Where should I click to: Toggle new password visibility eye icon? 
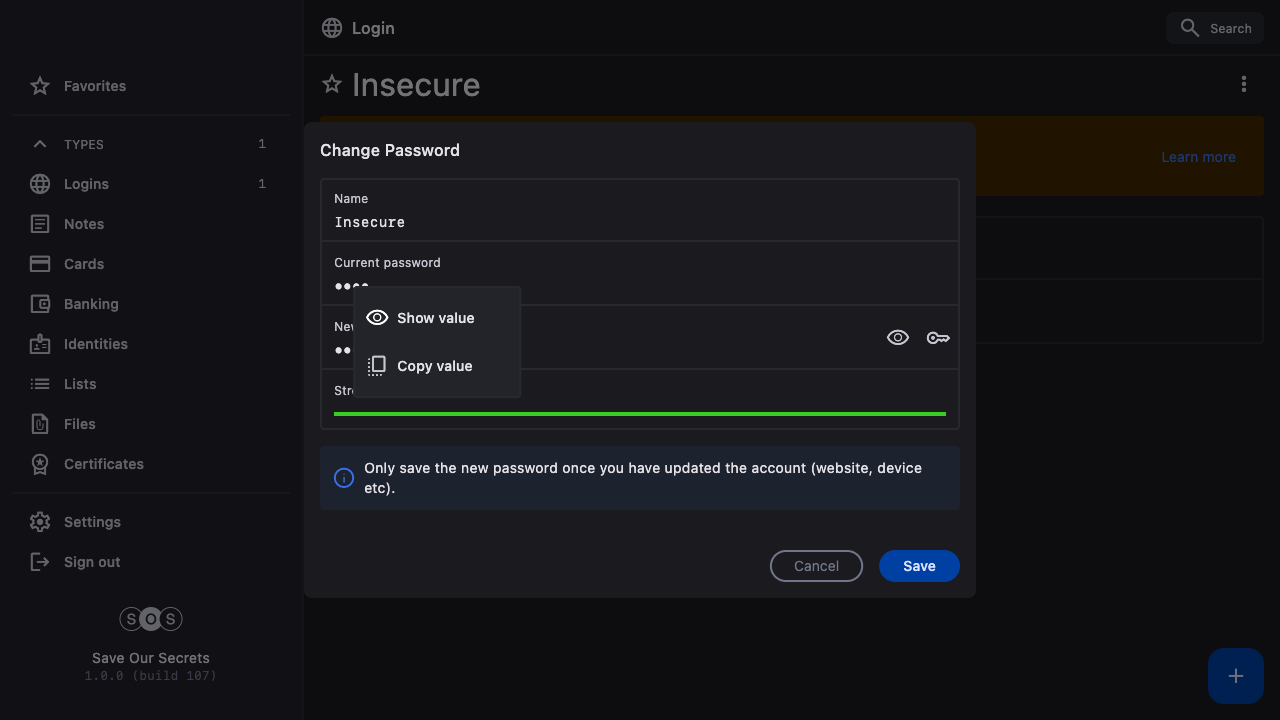[898, 338]
